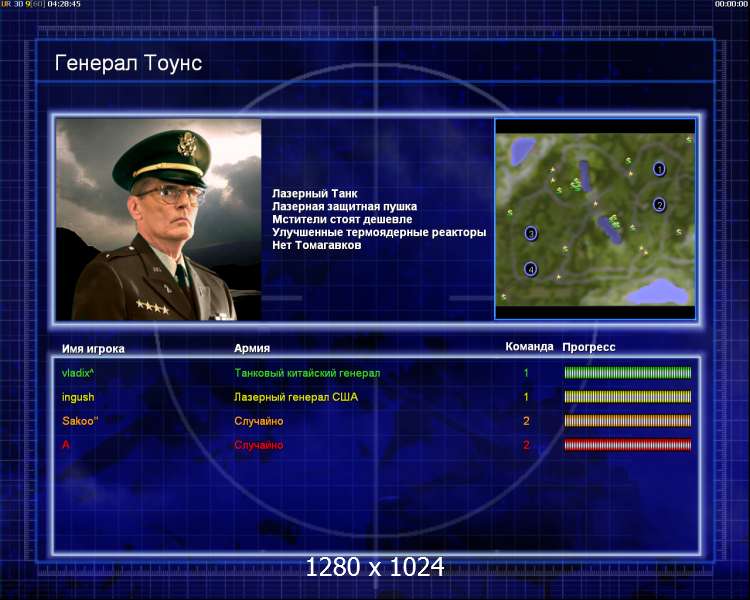
Task: Click the green progress bar for vladix^
Action: pyautogui.click(x=628, y=373)
